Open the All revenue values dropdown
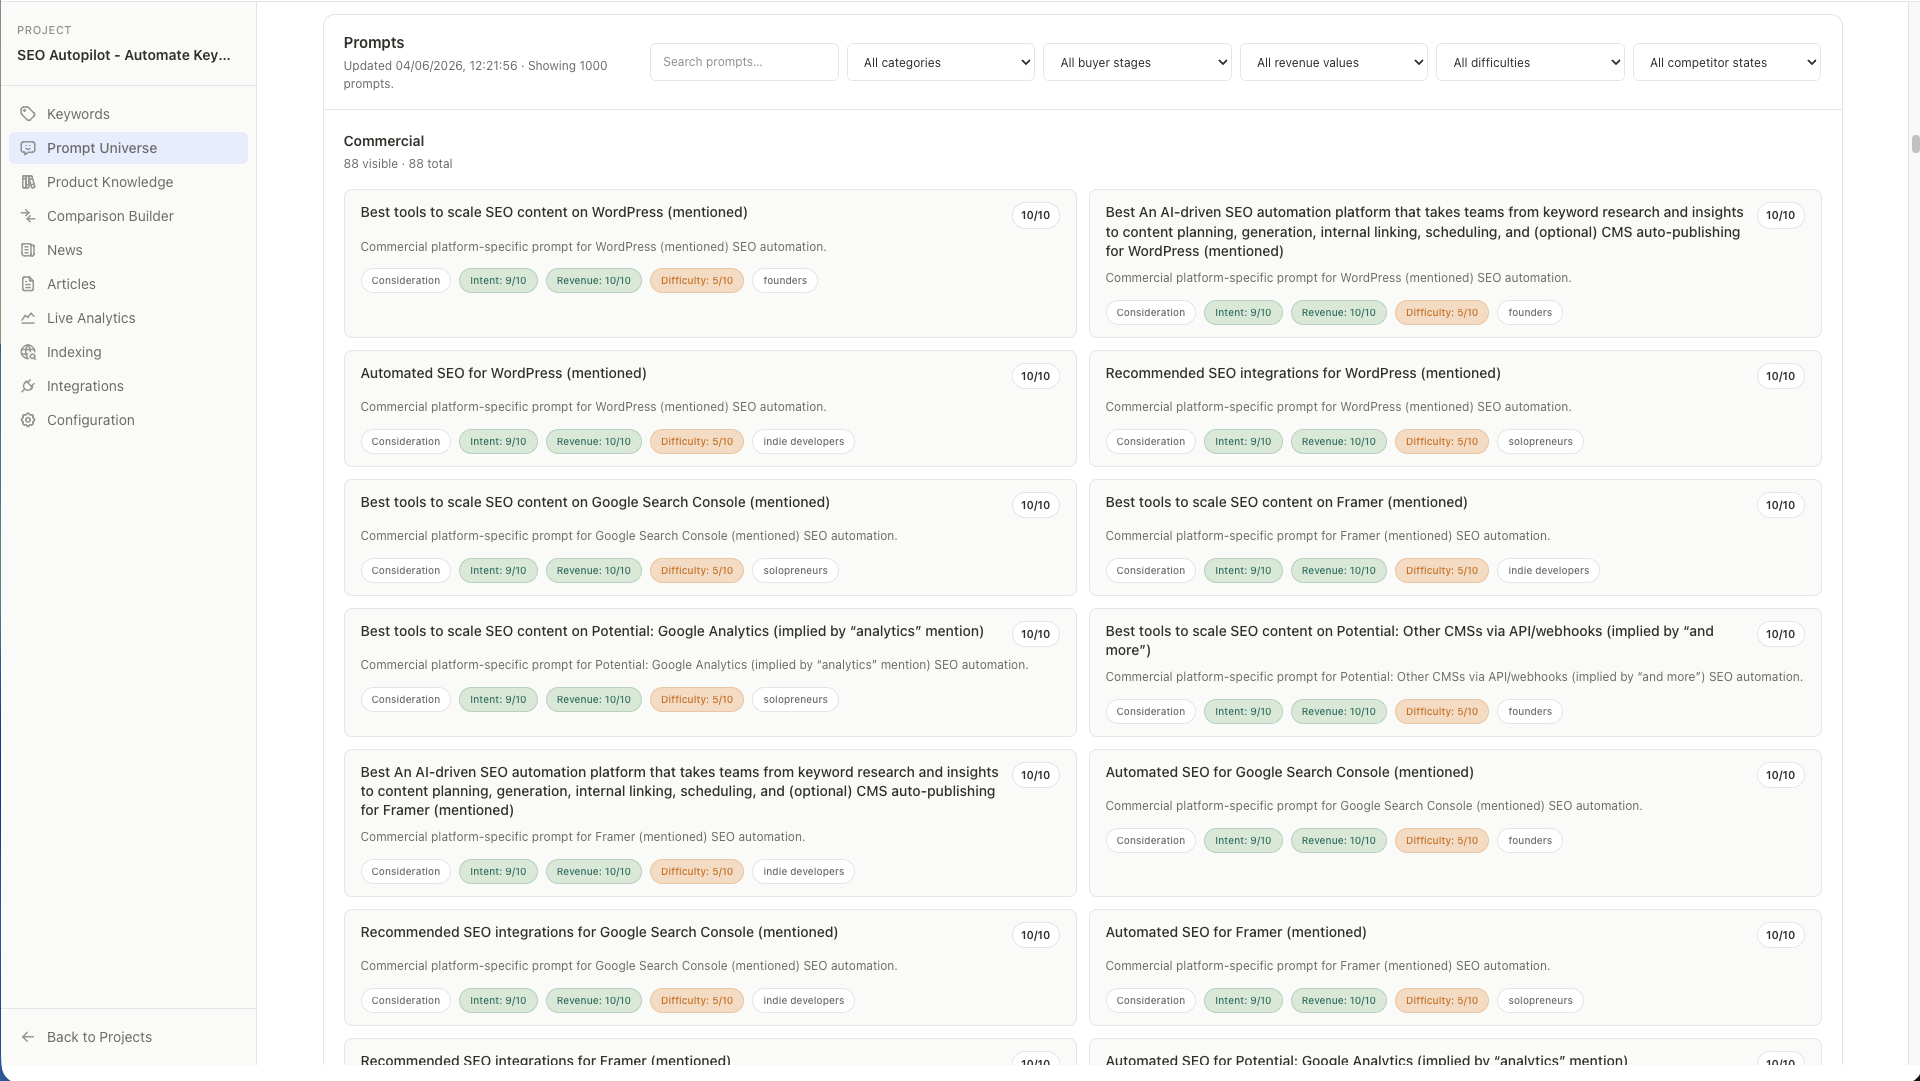 pyautogui.click(x=1334, y=62)
